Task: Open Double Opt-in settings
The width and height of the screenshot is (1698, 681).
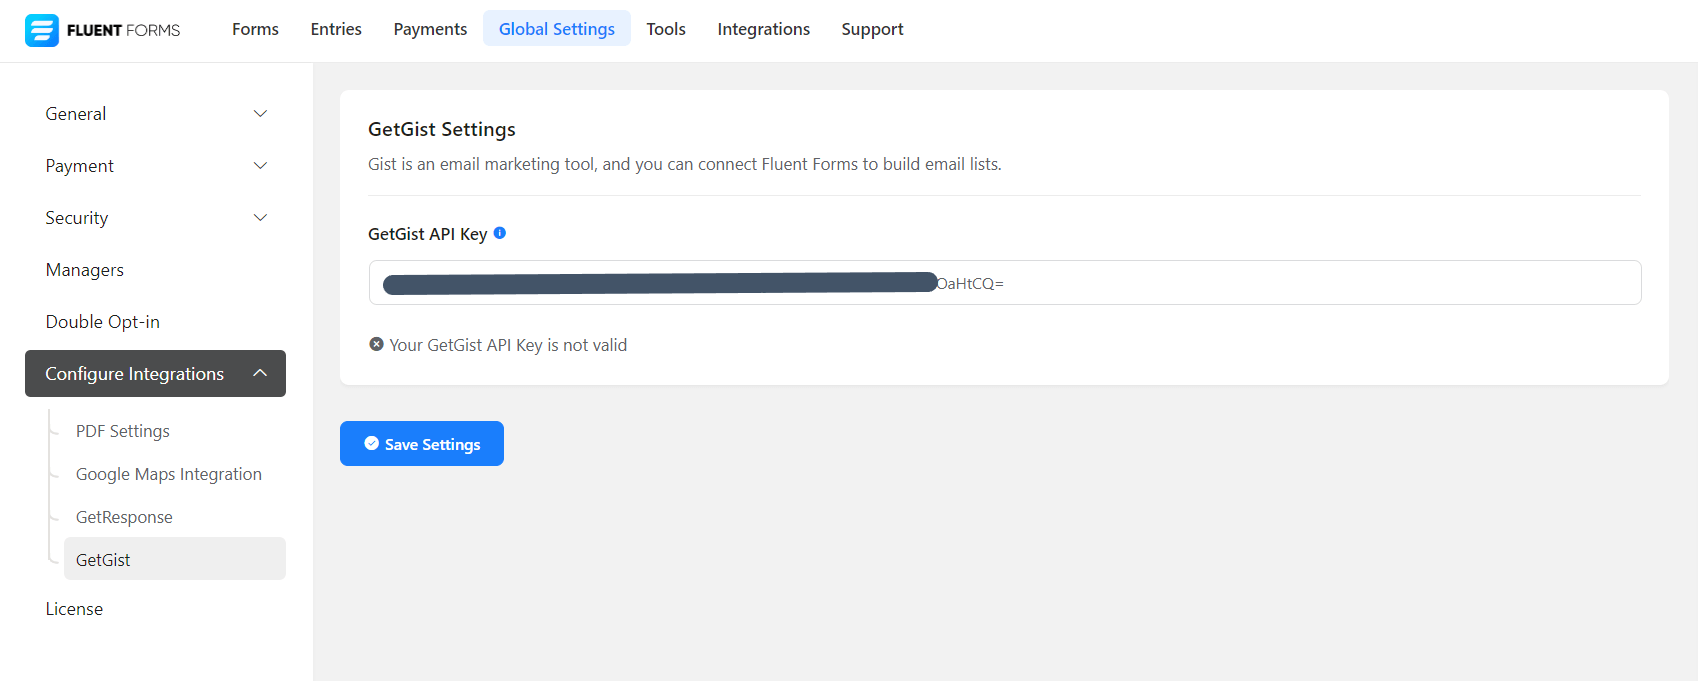Action: (x=103, y=322)
